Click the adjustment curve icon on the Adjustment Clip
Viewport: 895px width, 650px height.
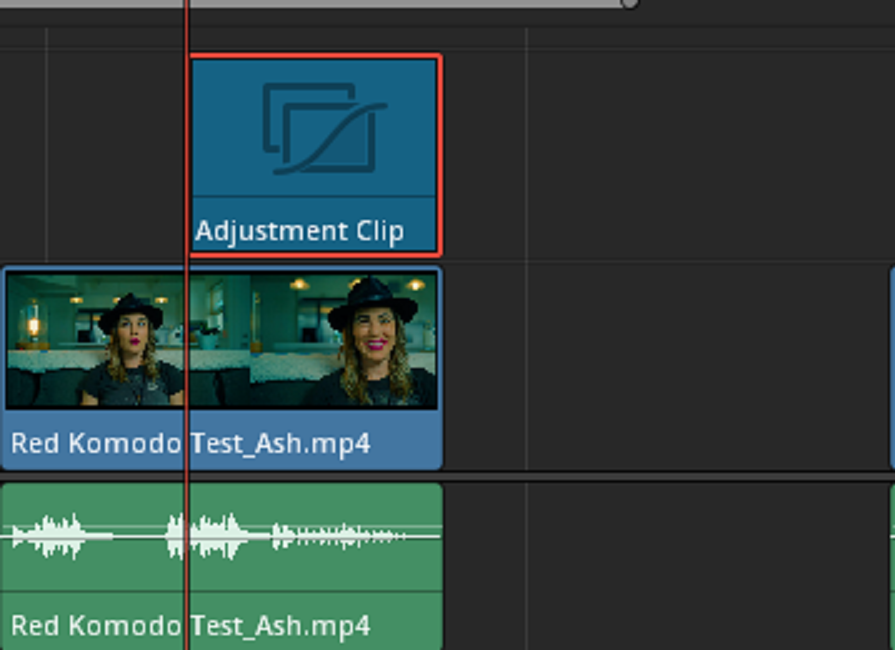(x=325, y=128)
